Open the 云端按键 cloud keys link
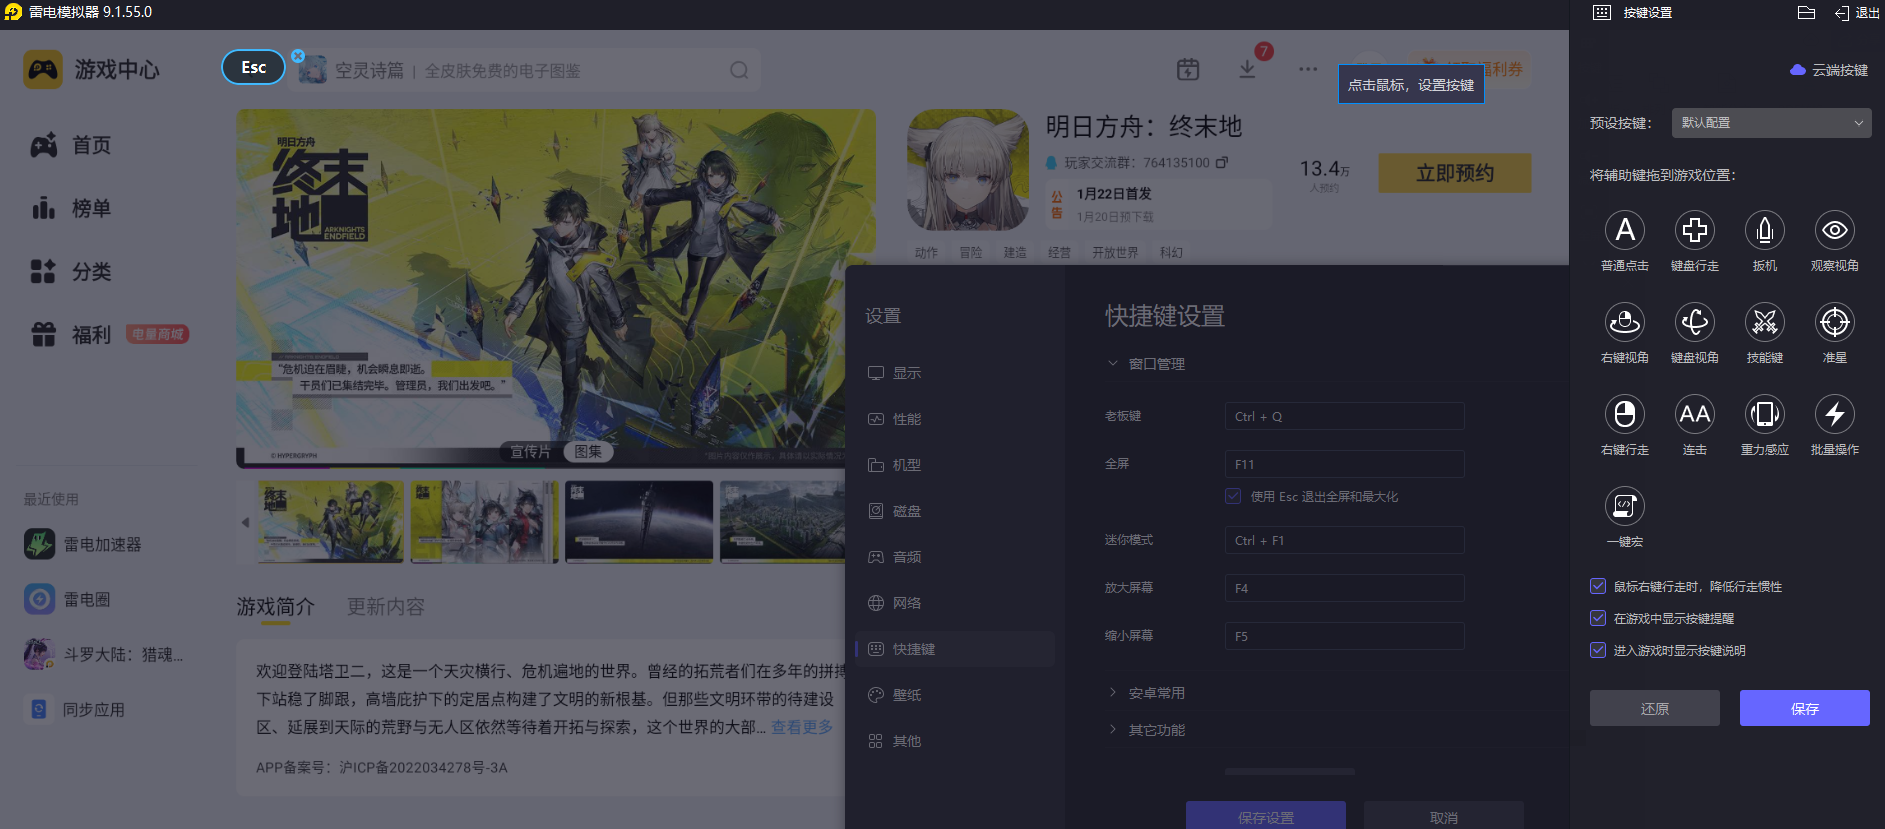Viewport: 1885px width, 829px height. pyautogui.click(x=1830, y=70)
